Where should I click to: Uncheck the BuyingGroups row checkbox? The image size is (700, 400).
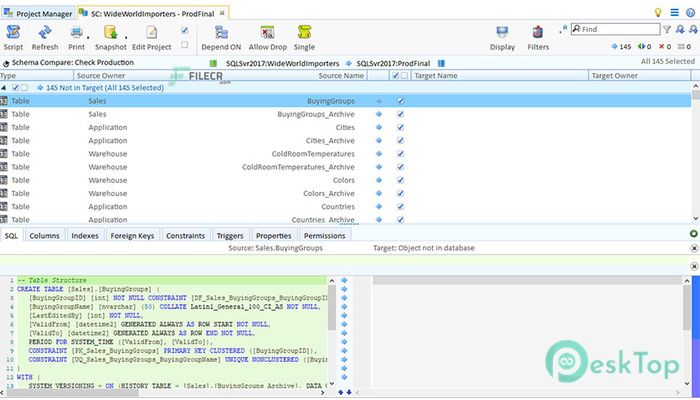pyautogui.click(x=400, y=101)
